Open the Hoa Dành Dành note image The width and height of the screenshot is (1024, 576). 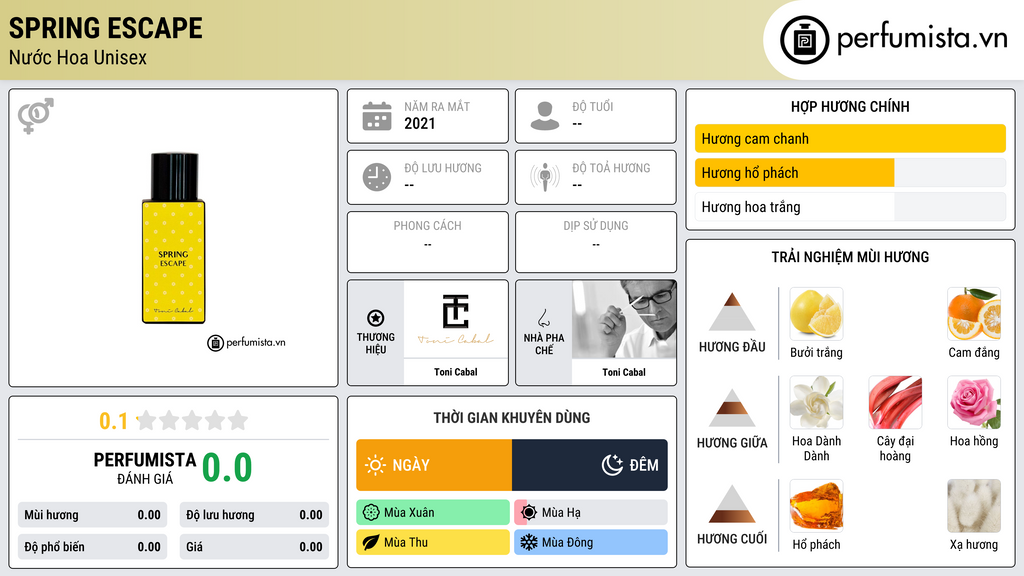816,402
